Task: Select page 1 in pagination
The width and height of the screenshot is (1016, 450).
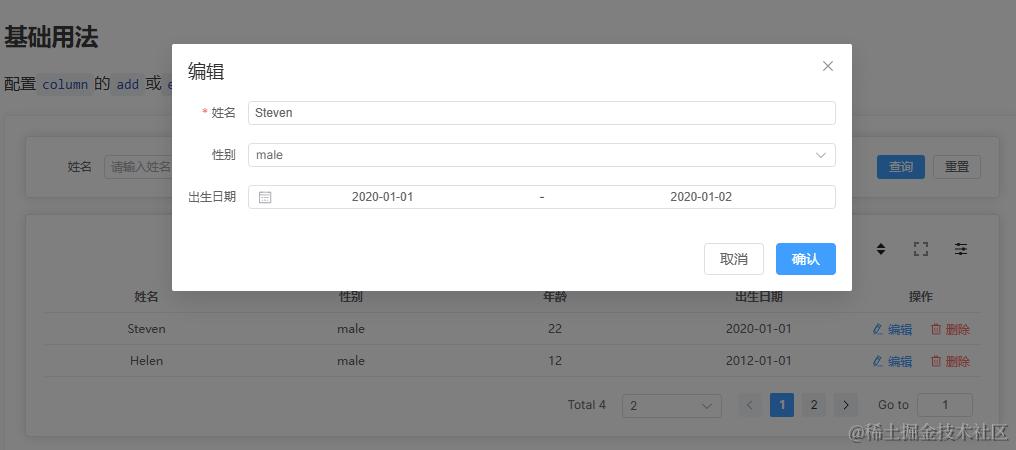Action: tap(782, 405)
